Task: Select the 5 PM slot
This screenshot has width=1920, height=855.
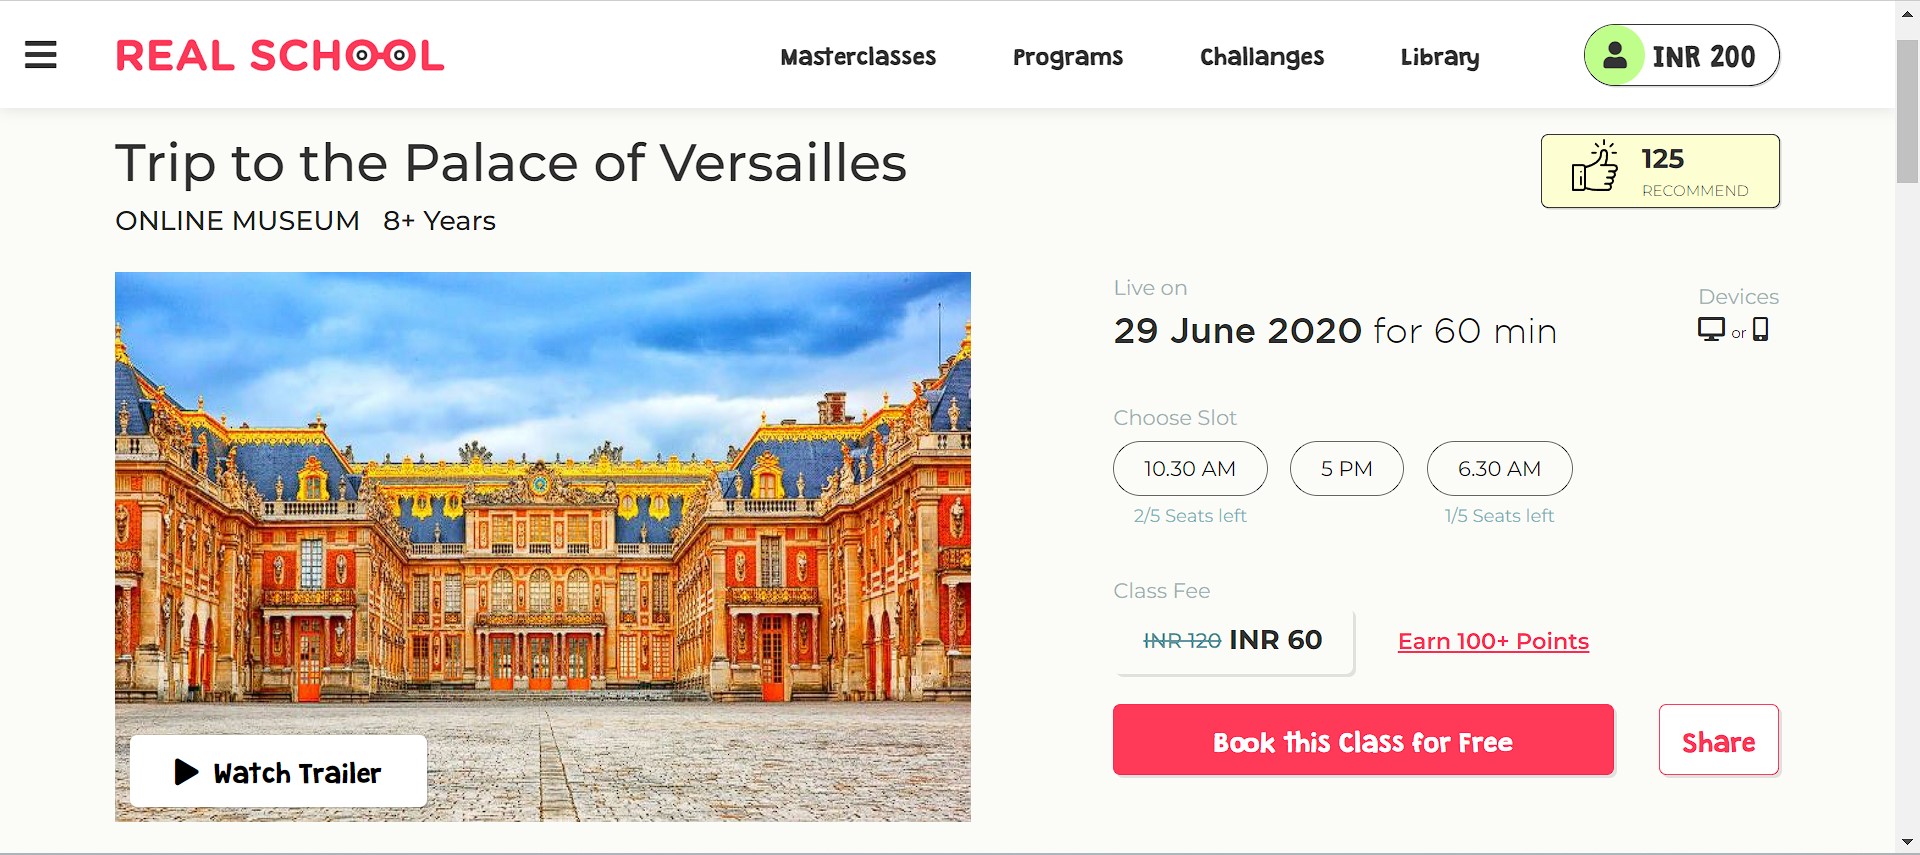Action: pos(1347,468)
